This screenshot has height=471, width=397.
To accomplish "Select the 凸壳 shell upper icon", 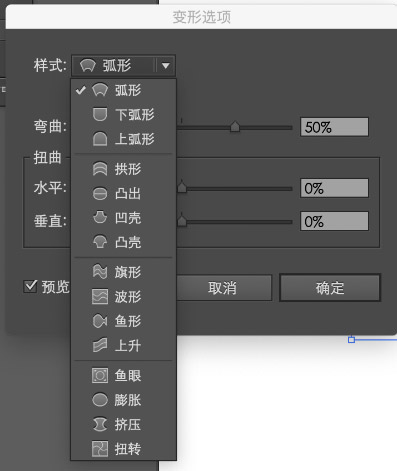I will [100, 242].
